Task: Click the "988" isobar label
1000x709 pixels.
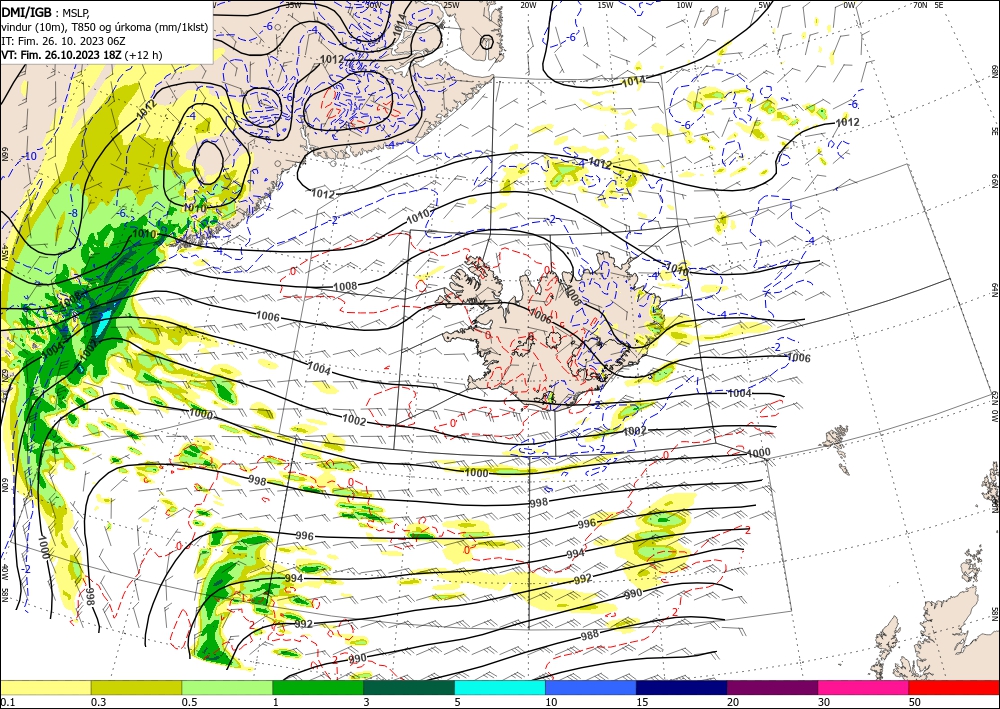Action: (589, 635)
